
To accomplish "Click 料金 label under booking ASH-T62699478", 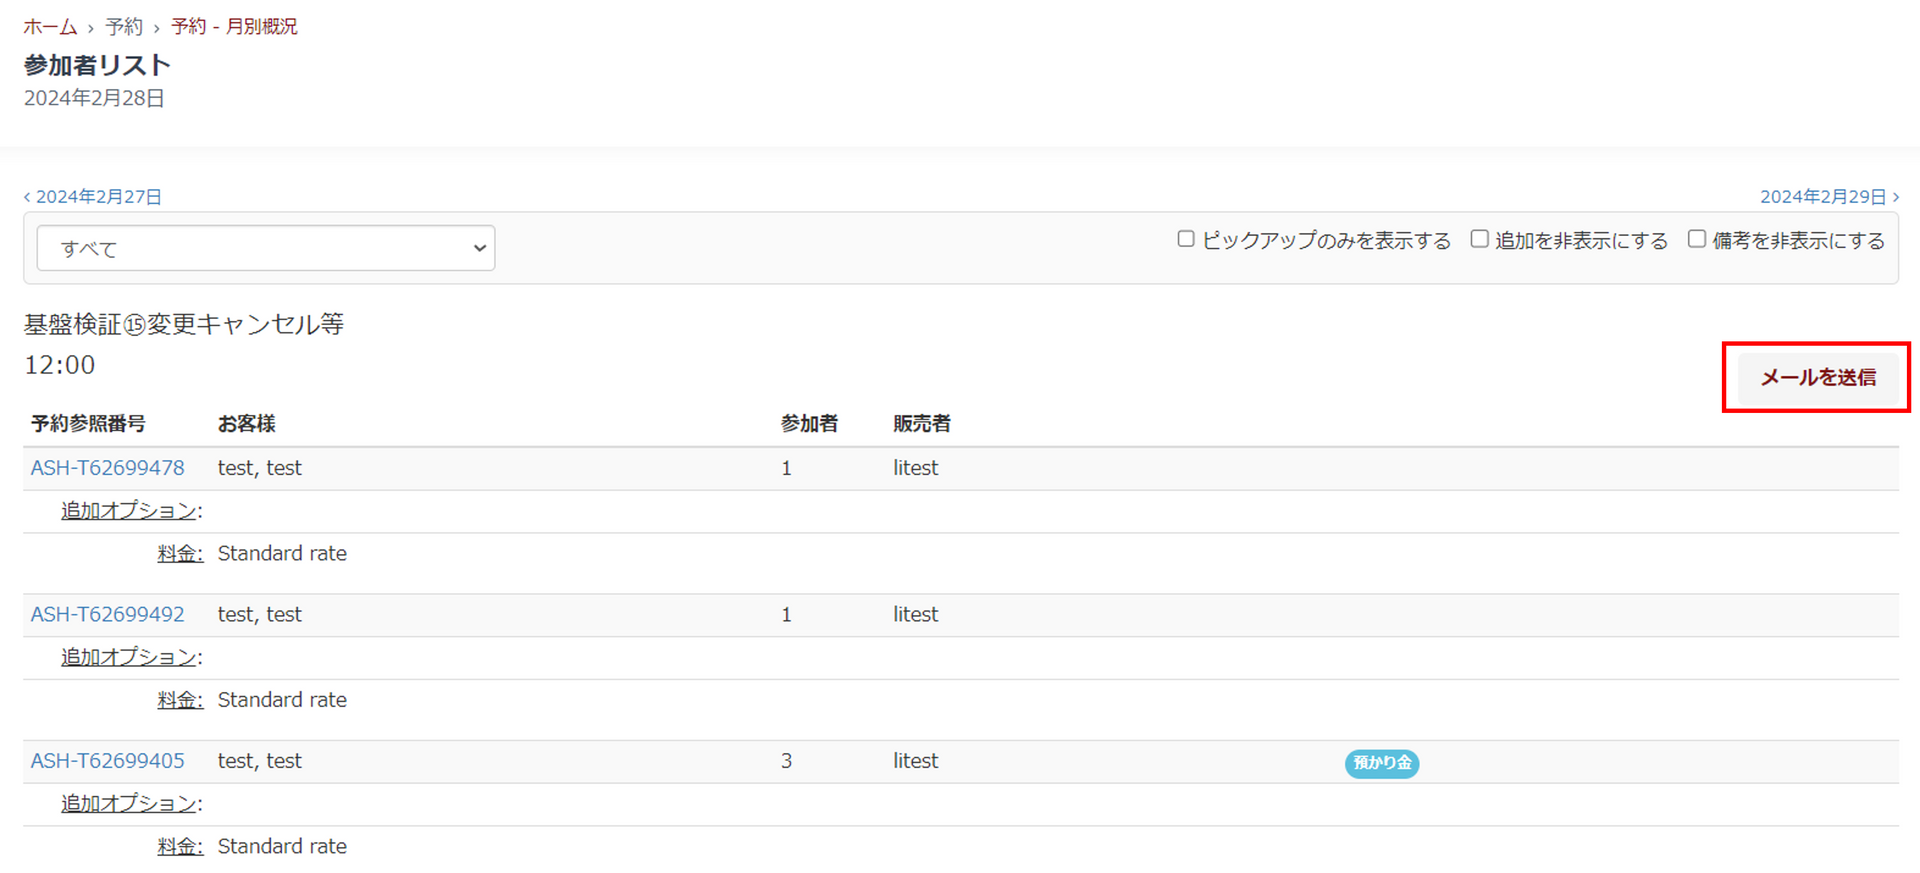I will coord(180,554).
